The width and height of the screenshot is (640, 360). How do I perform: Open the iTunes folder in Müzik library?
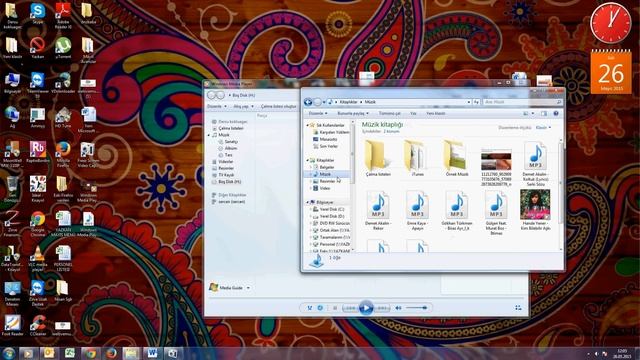point(417,158)
